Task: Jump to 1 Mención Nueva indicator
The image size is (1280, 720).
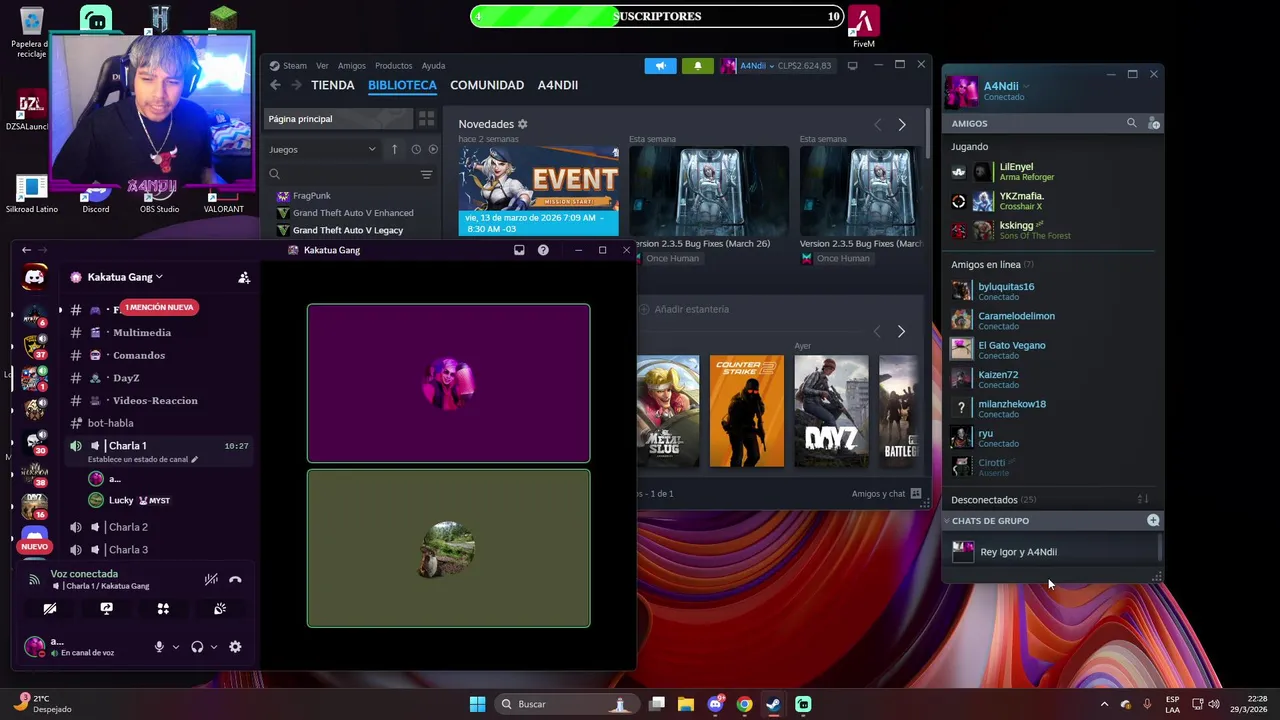Action: point(159,307)
